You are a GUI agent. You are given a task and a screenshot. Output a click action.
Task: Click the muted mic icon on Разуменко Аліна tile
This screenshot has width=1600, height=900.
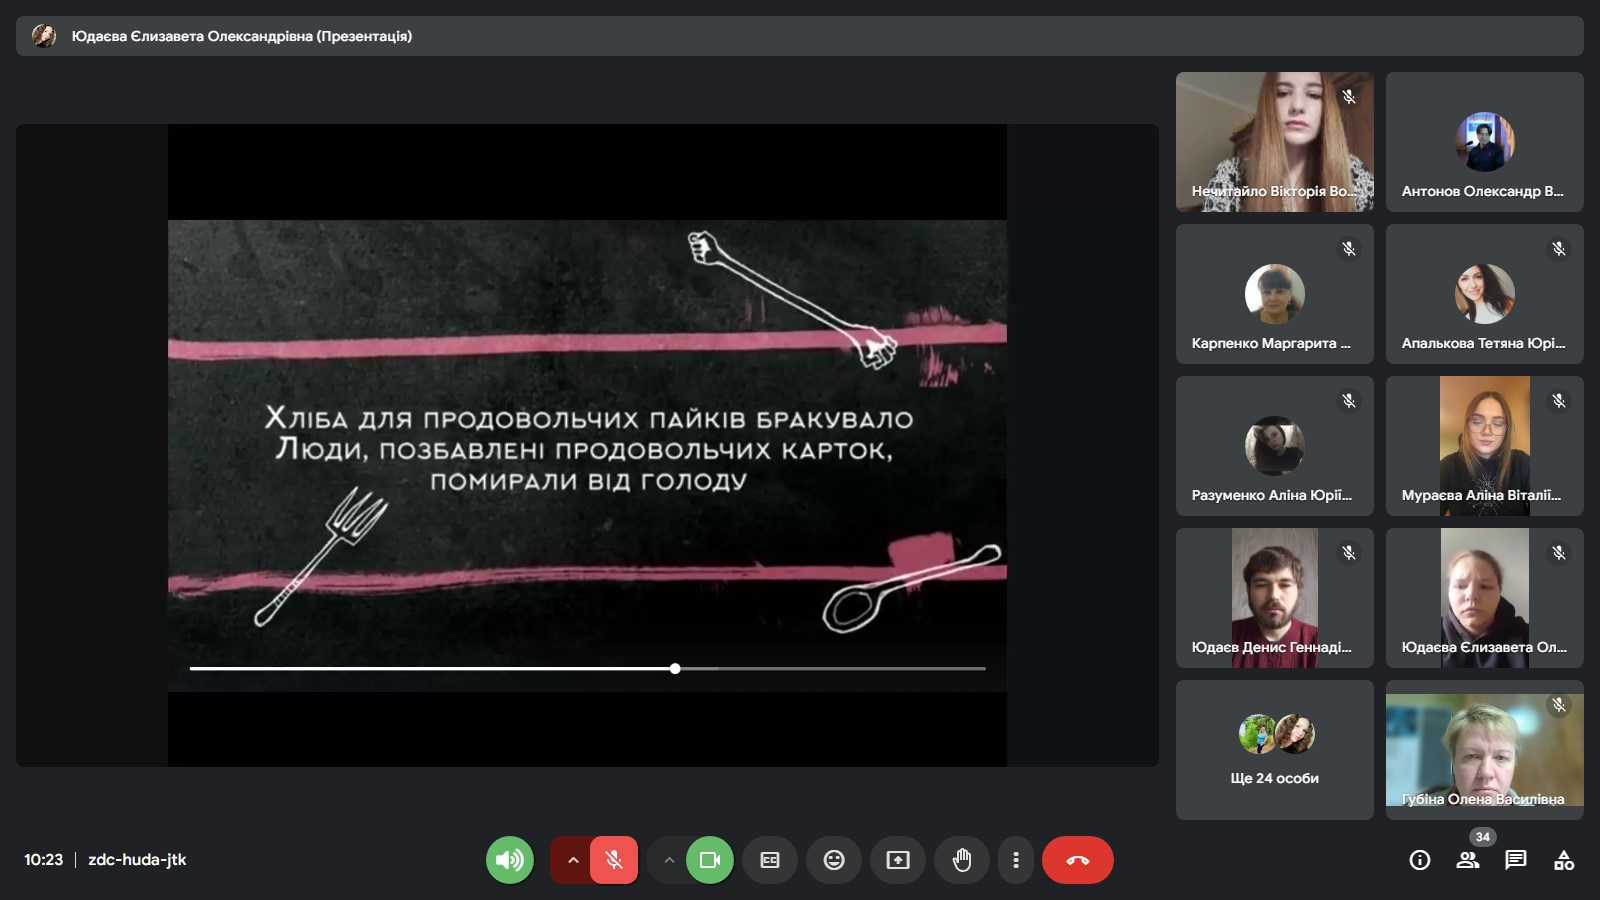(1349, 401)
